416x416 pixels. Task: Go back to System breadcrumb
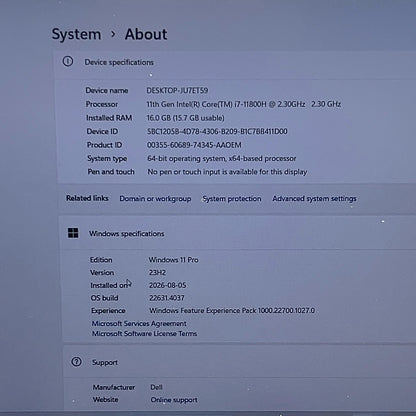76,34
